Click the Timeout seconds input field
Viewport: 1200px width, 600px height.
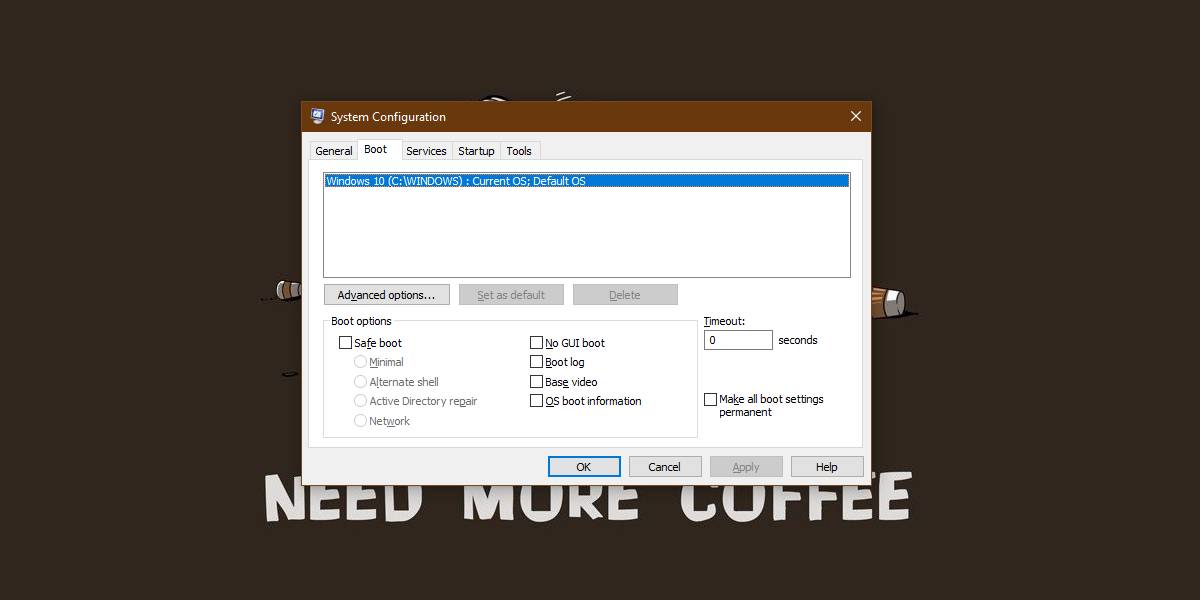coord(738,340)
